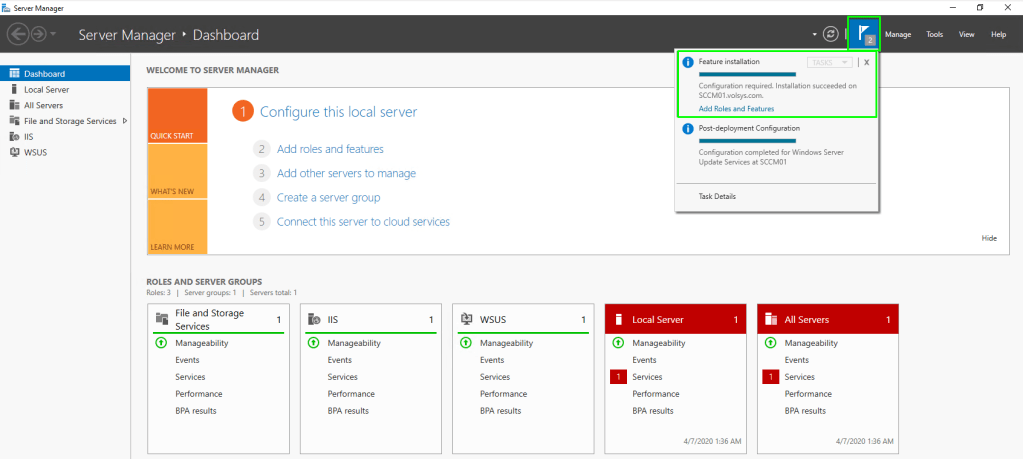Click the IIS tile server icon

click(x=314, y=319)
